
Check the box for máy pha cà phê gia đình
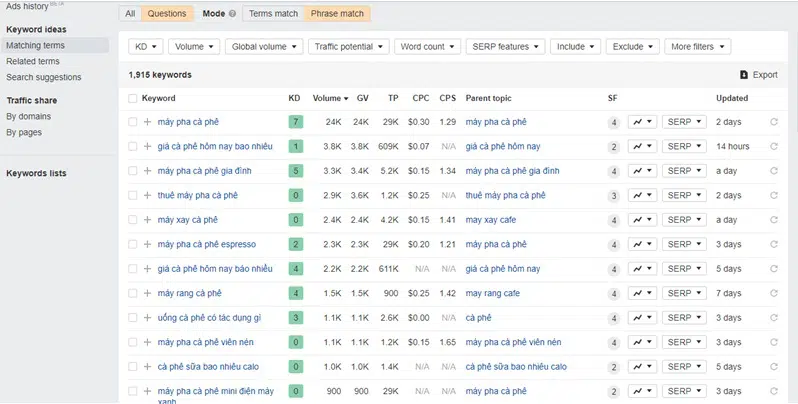pos(133,171)
